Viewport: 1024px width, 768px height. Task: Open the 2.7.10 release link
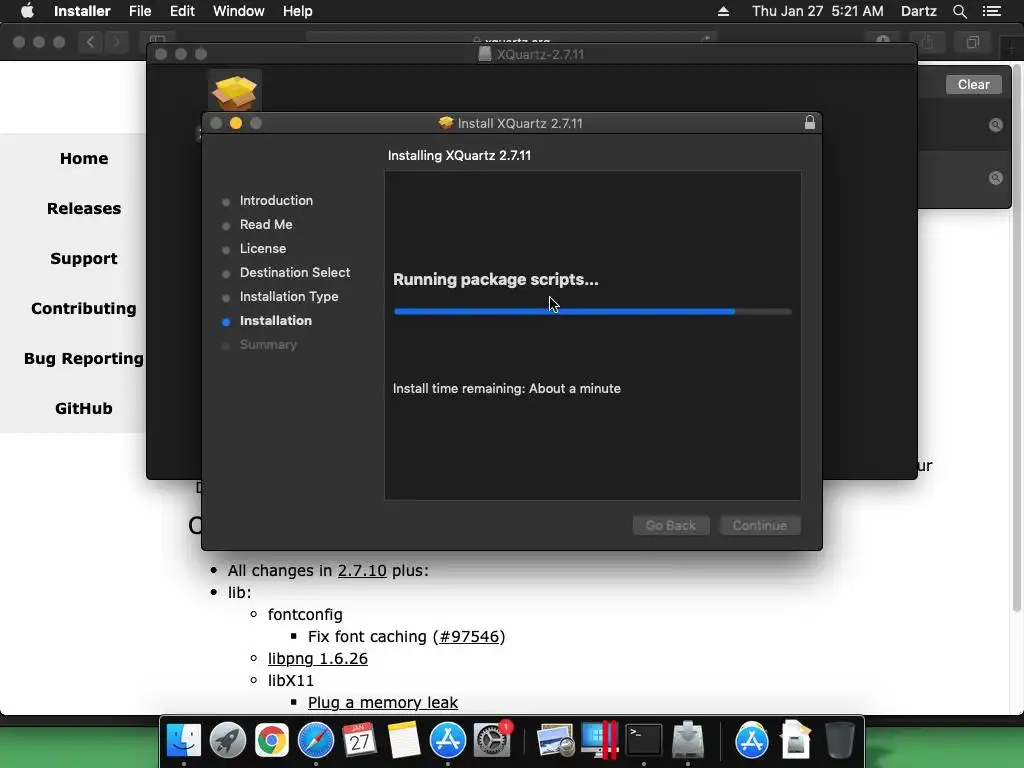point(362,570)
